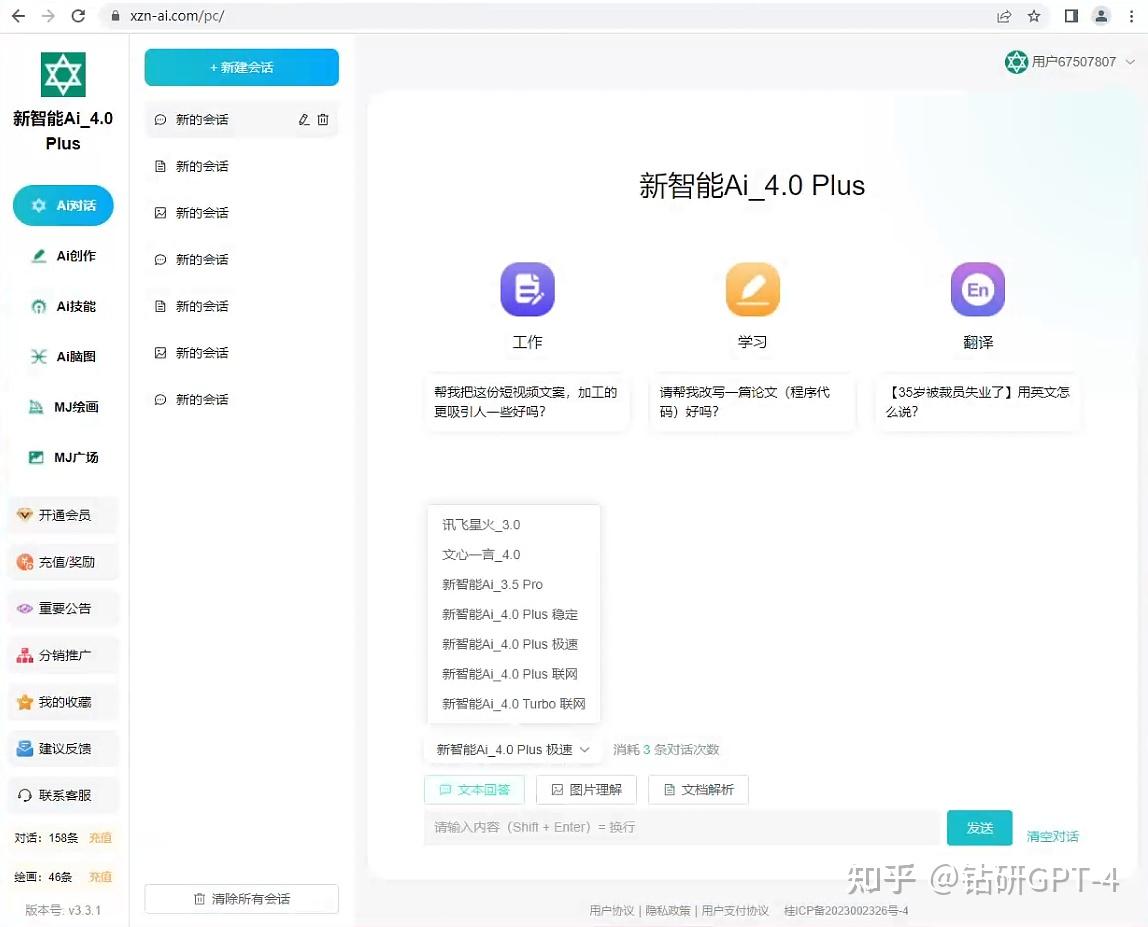This screenshot has height=927, width=1148.
Task: Click the browser forward arrow
Action: (x=48, y=15)
